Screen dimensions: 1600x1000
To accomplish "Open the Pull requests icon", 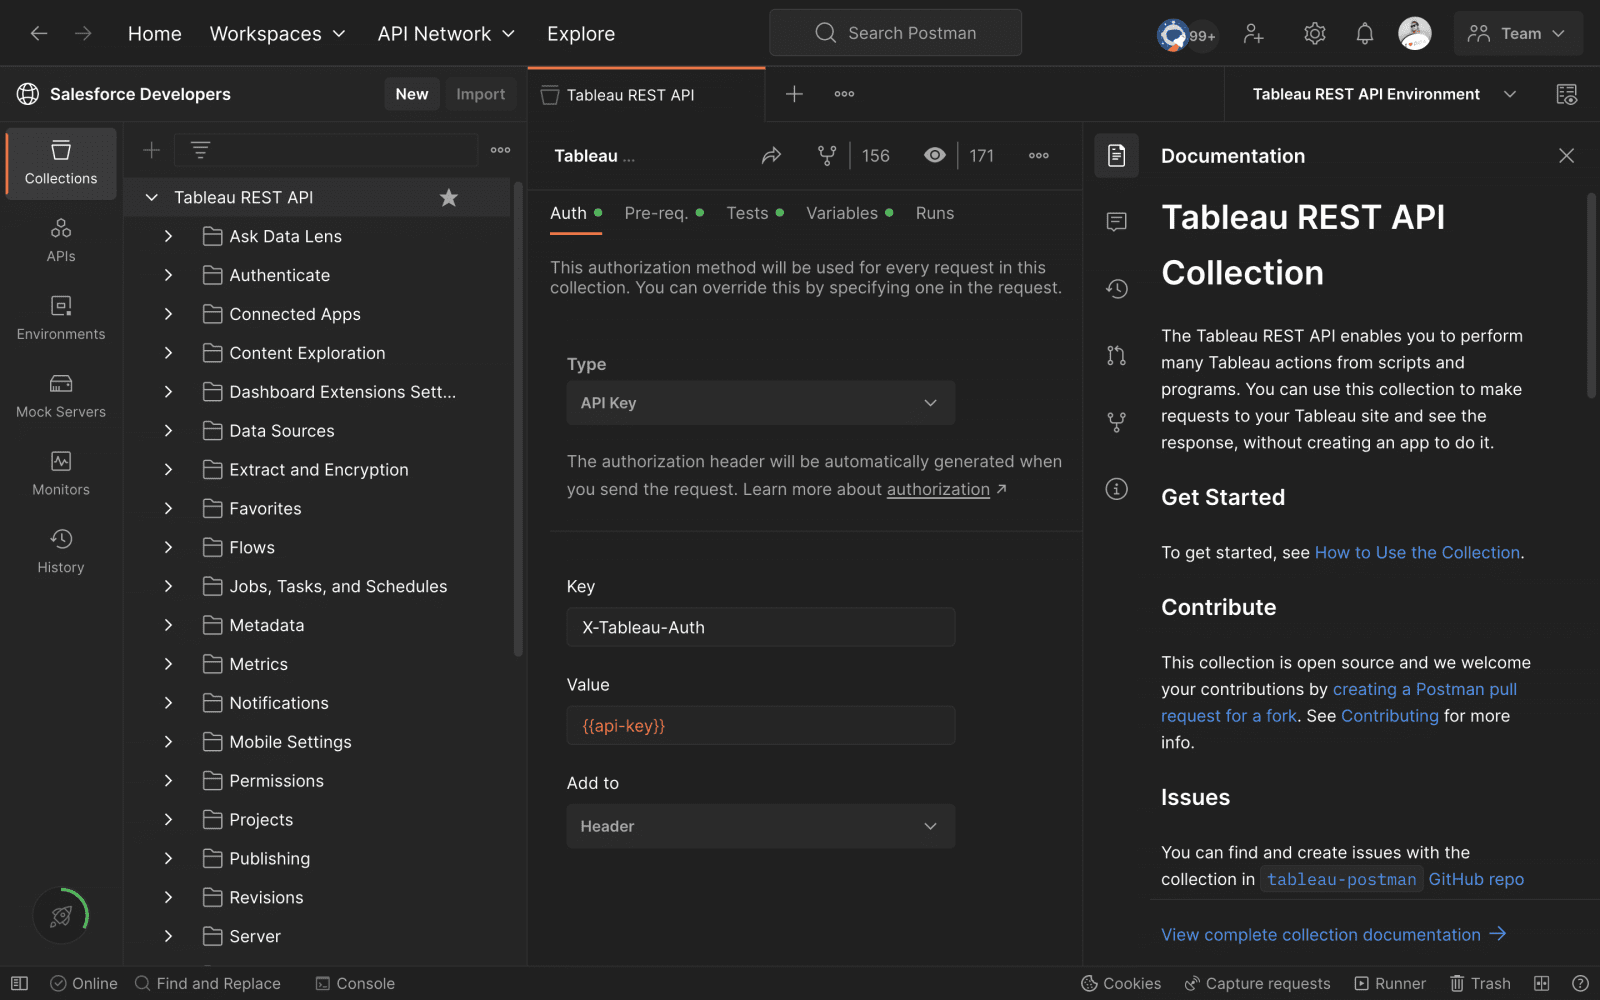I will pos(1117,355).
